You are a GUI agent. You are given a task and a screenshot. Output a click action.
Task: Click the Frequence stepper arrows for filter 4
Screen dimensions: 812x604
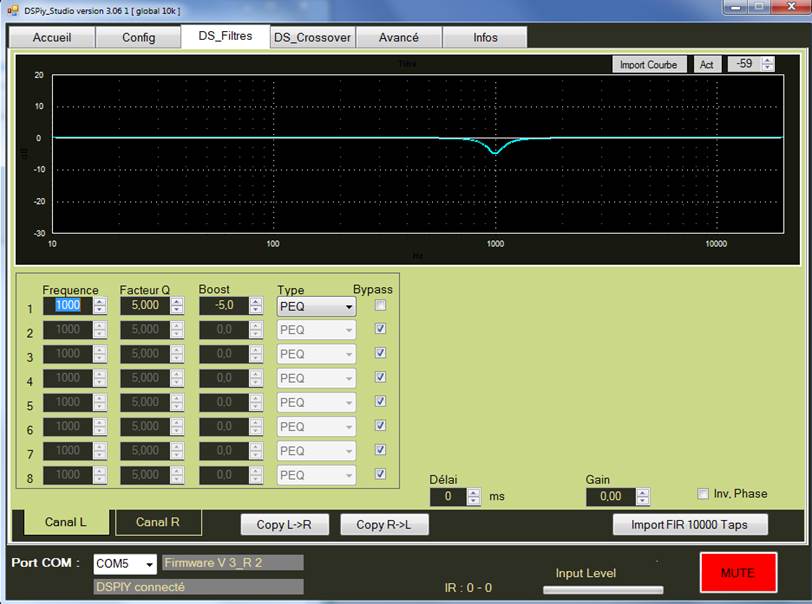point(100,378)
